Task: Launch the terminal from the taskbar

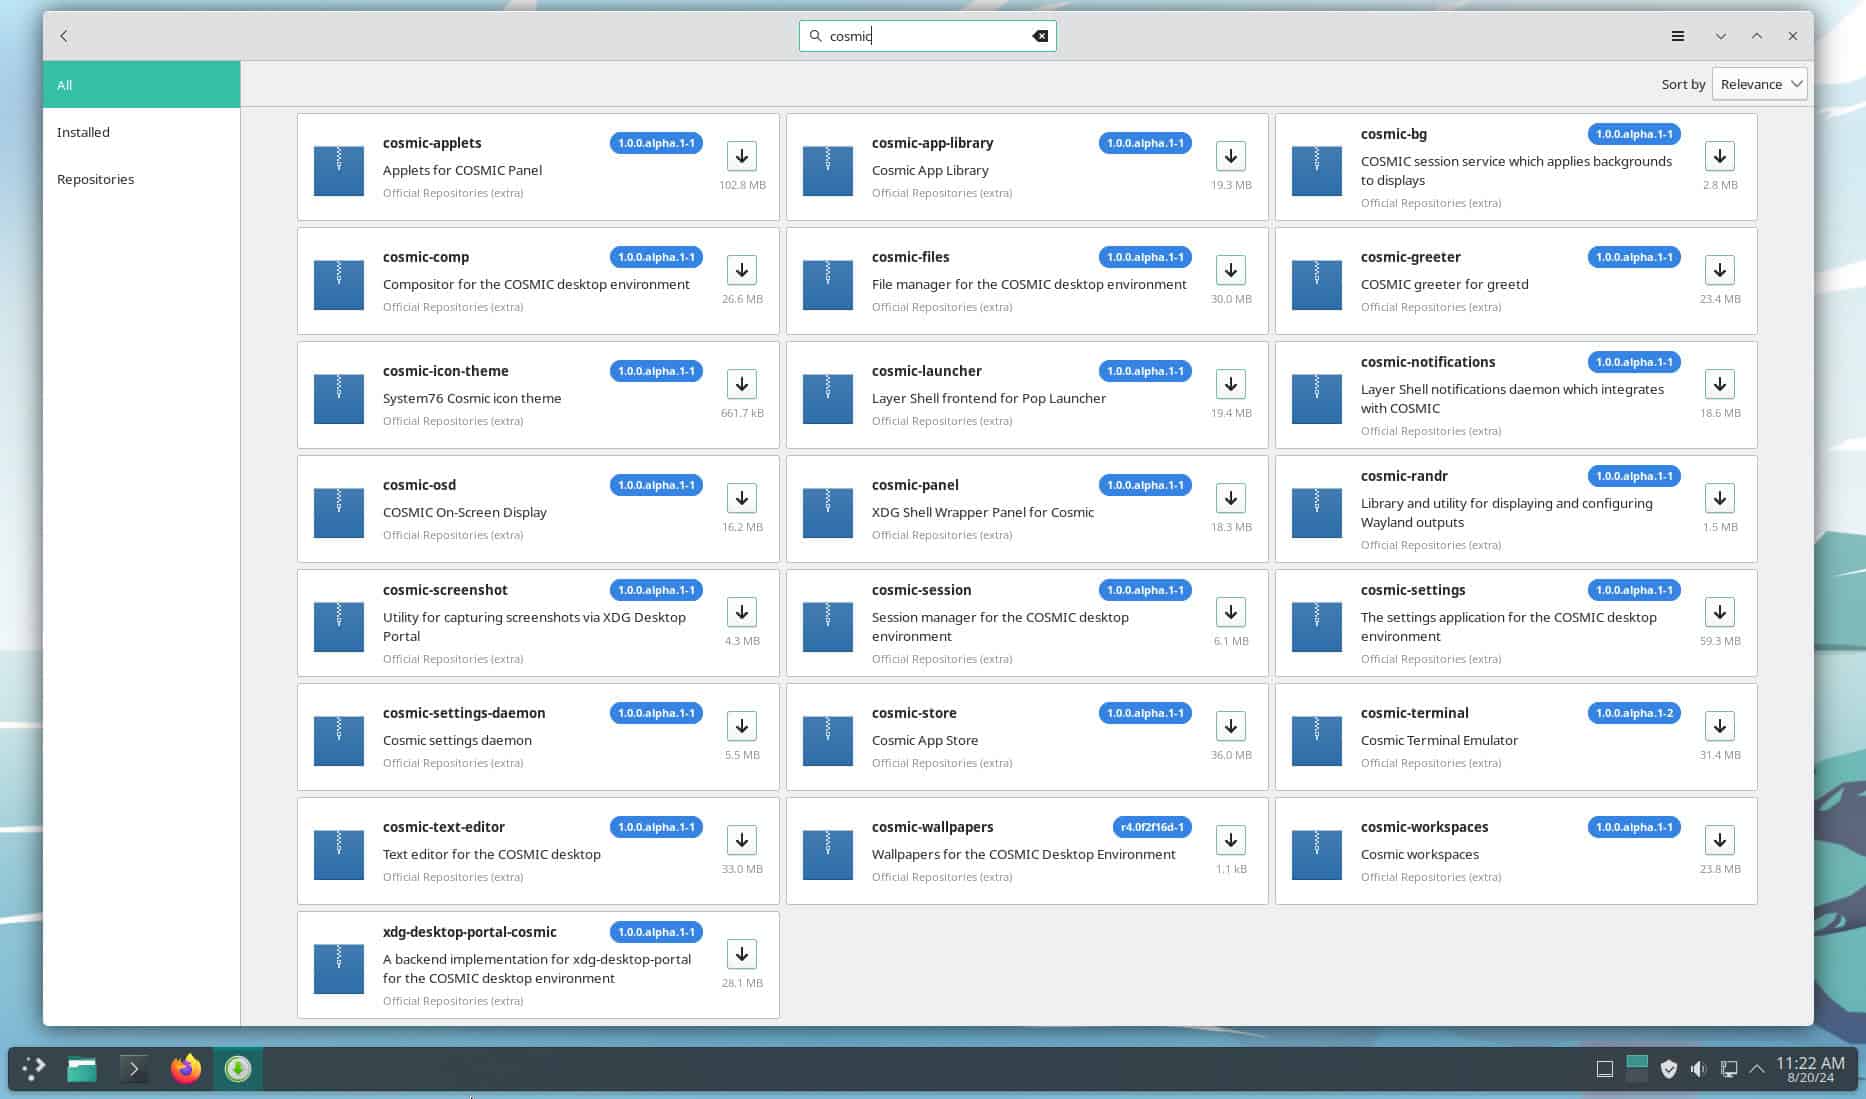Action: click(133, 1069)
